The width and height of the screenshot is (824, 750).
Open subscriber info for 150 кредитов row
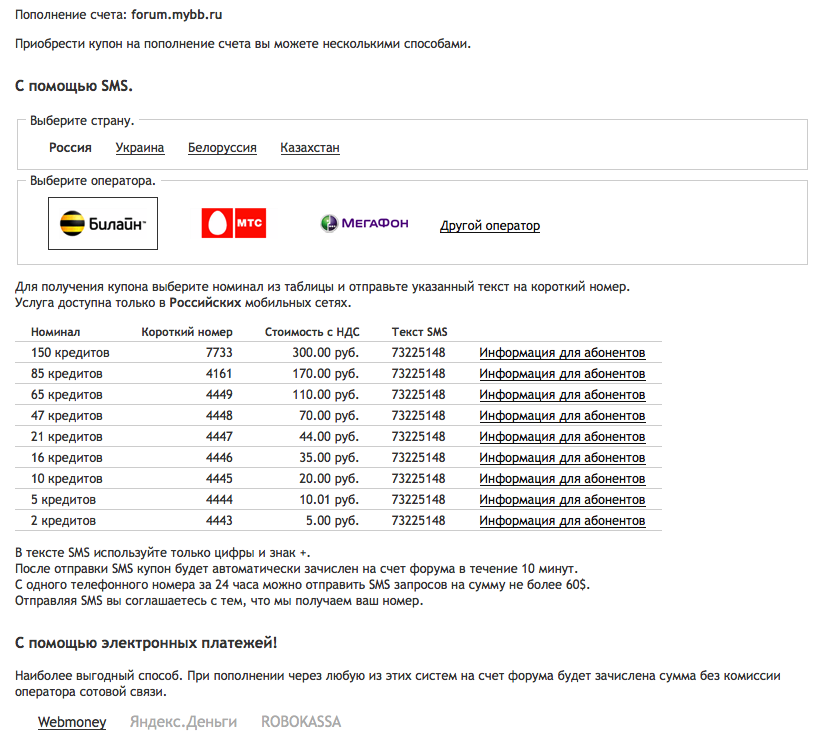[x=562, y=353]
